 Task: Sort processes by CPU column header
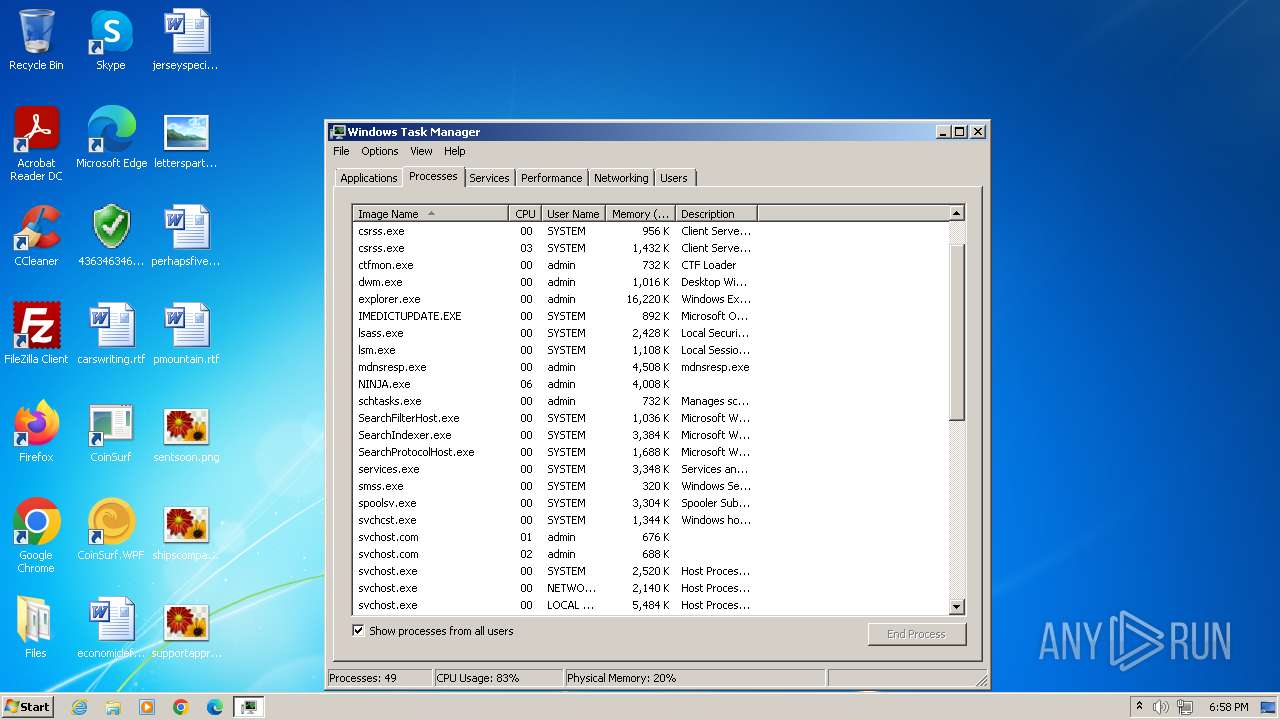tap(525, 213)
